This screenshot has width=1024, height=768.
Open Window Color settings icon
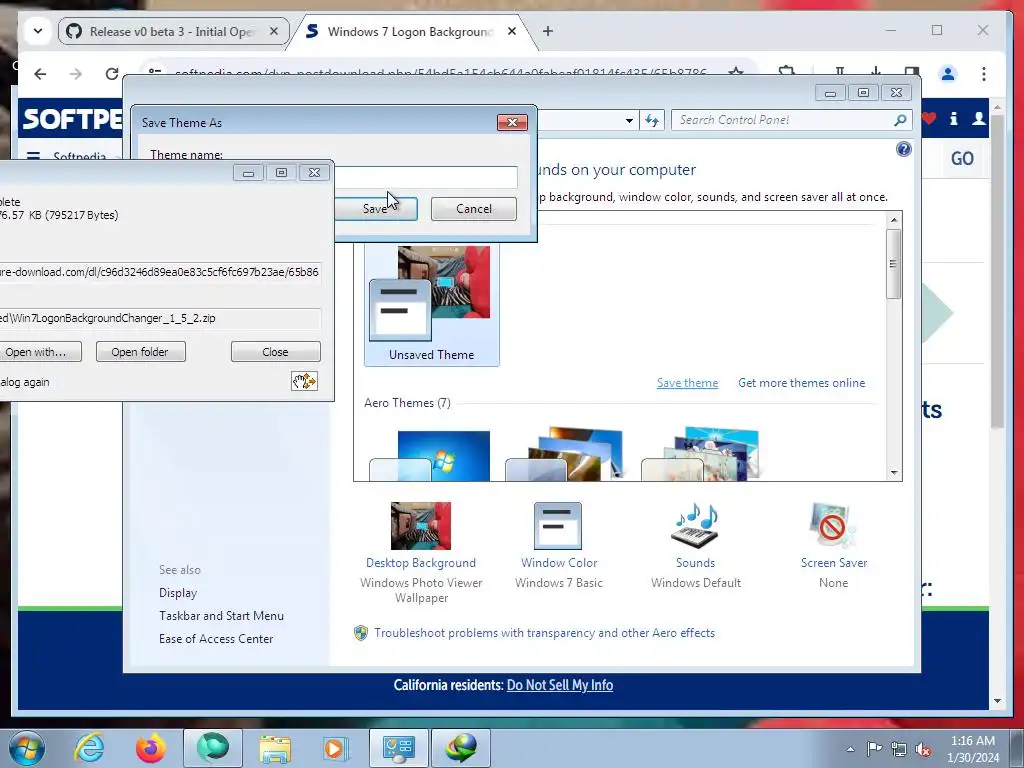(x=558, y=526)
